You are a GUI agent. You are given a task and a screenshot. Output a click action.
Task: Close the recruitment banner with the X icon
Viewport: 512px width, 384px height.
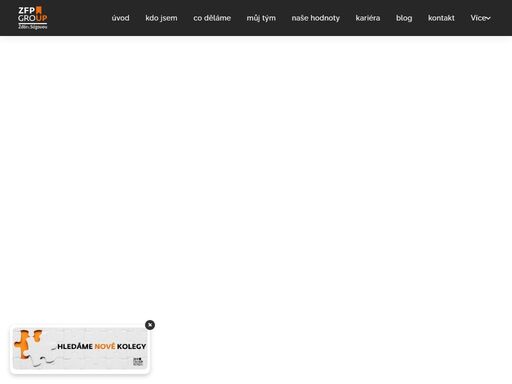(x=150, y=325)
